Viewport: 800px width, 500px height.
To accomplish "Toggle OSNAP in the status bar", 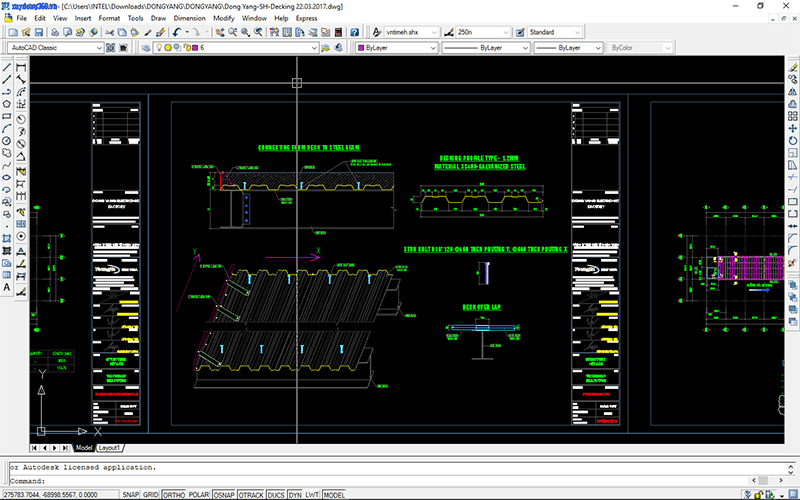I will [x=224, y=495].
